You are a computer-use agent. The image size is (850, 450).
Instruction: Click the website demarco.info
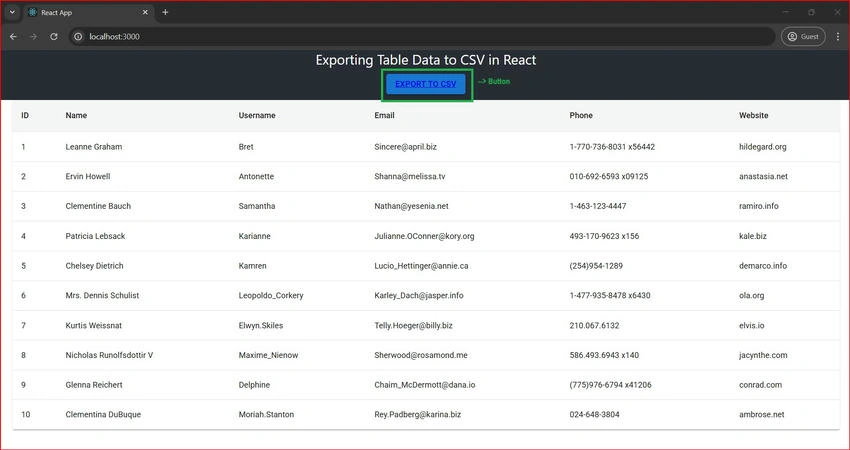(x=763, y=266)
